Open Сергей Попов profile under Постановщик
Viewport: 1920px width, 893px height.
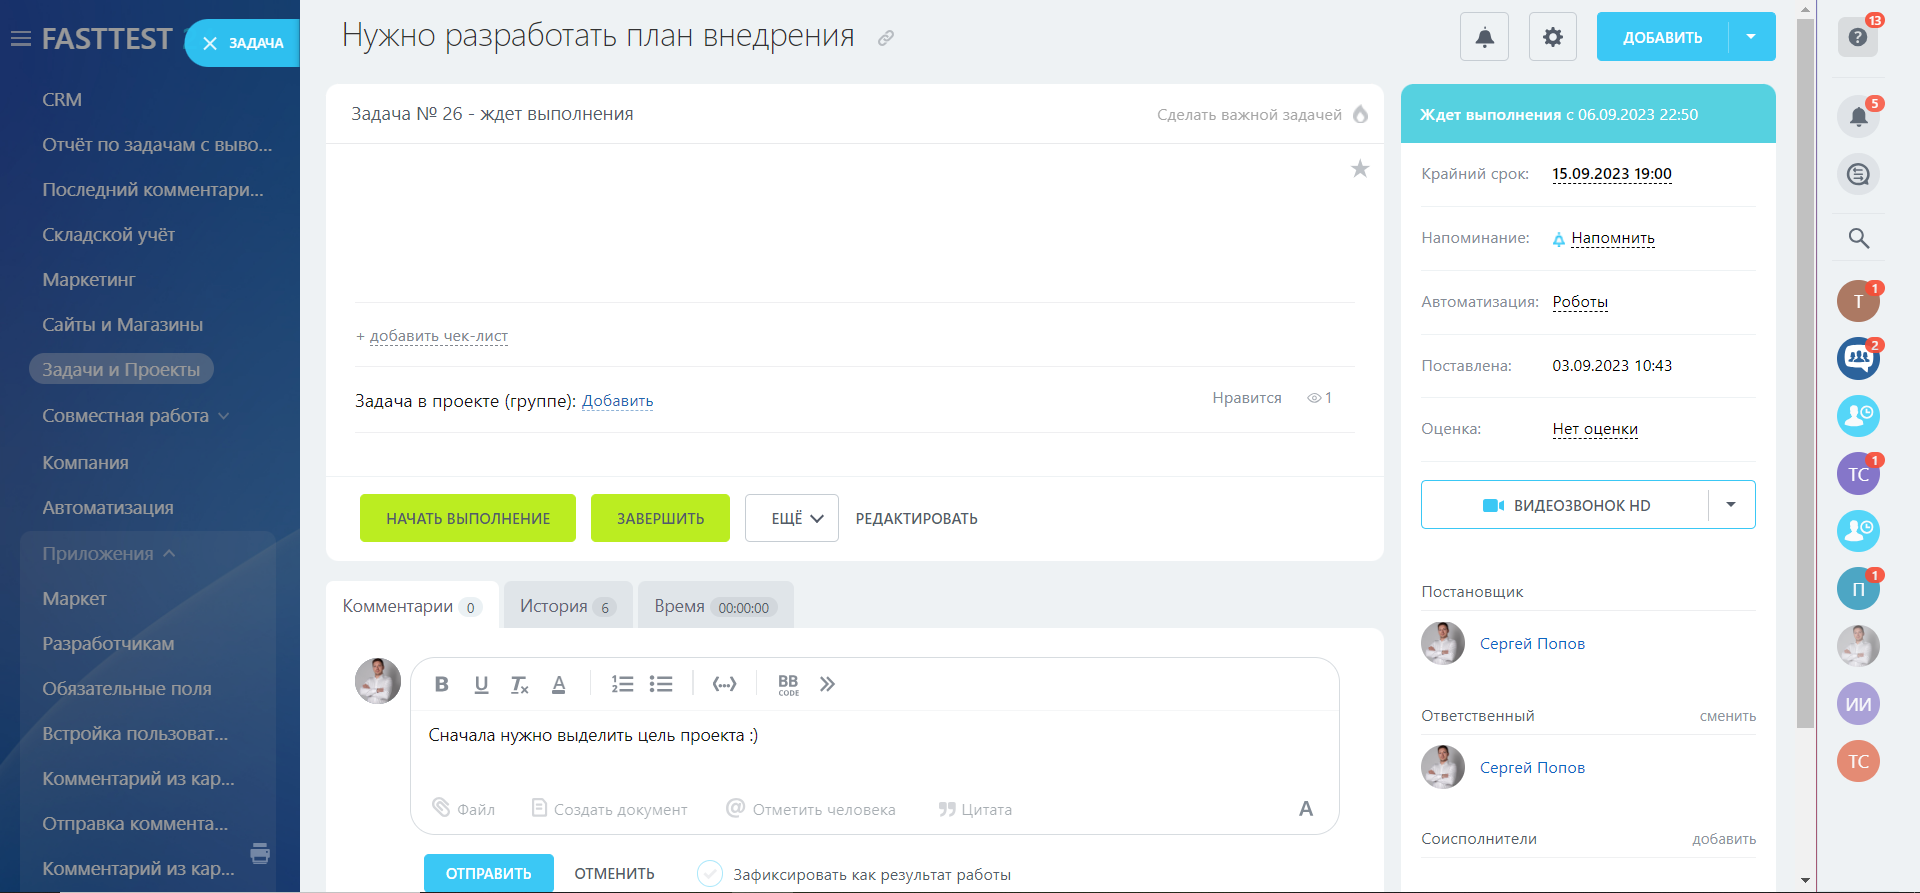coord(1532,644)
